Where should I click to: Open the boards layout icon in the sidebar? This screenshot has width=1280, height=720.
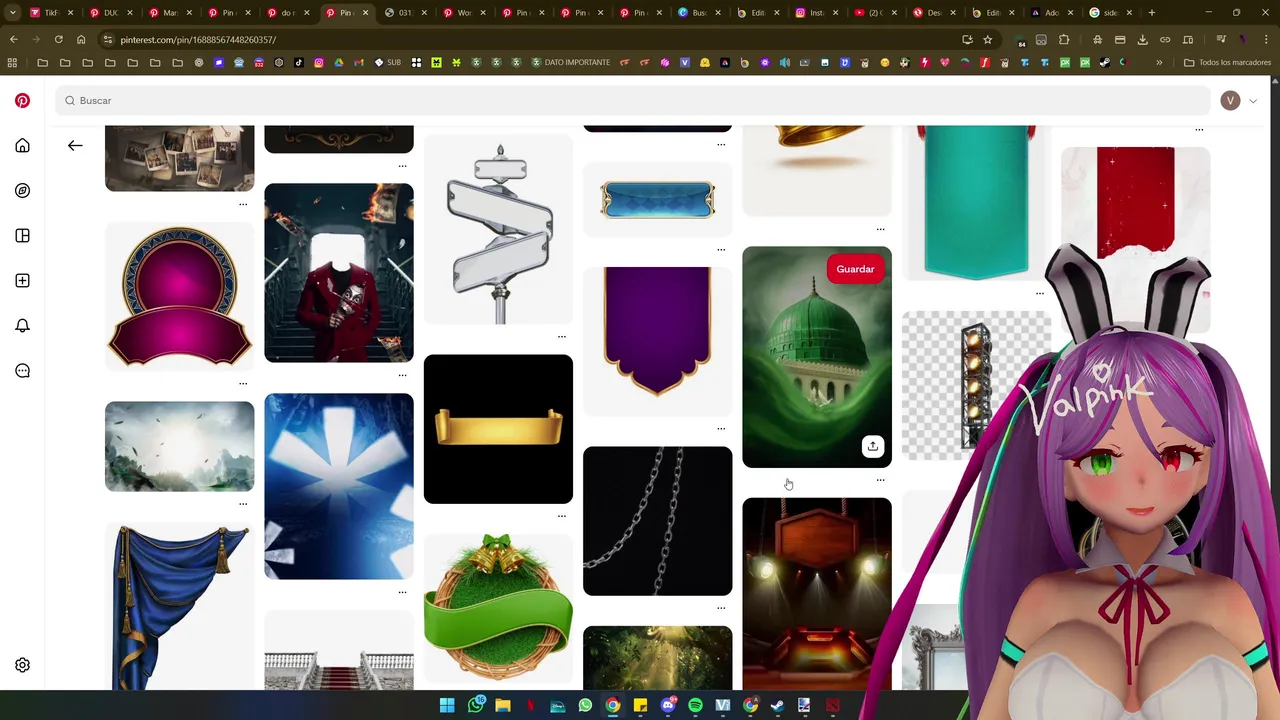[x=22, y=236]
